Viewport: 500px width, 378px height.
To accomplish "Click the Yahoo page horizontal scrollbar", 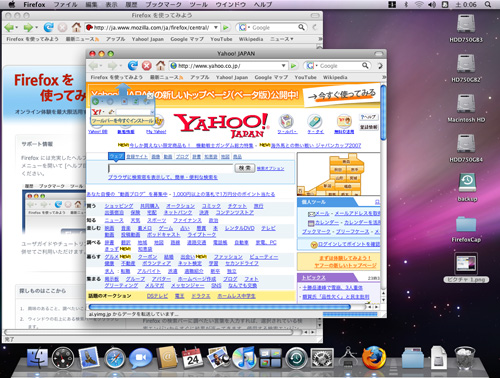I will (220, 307).
